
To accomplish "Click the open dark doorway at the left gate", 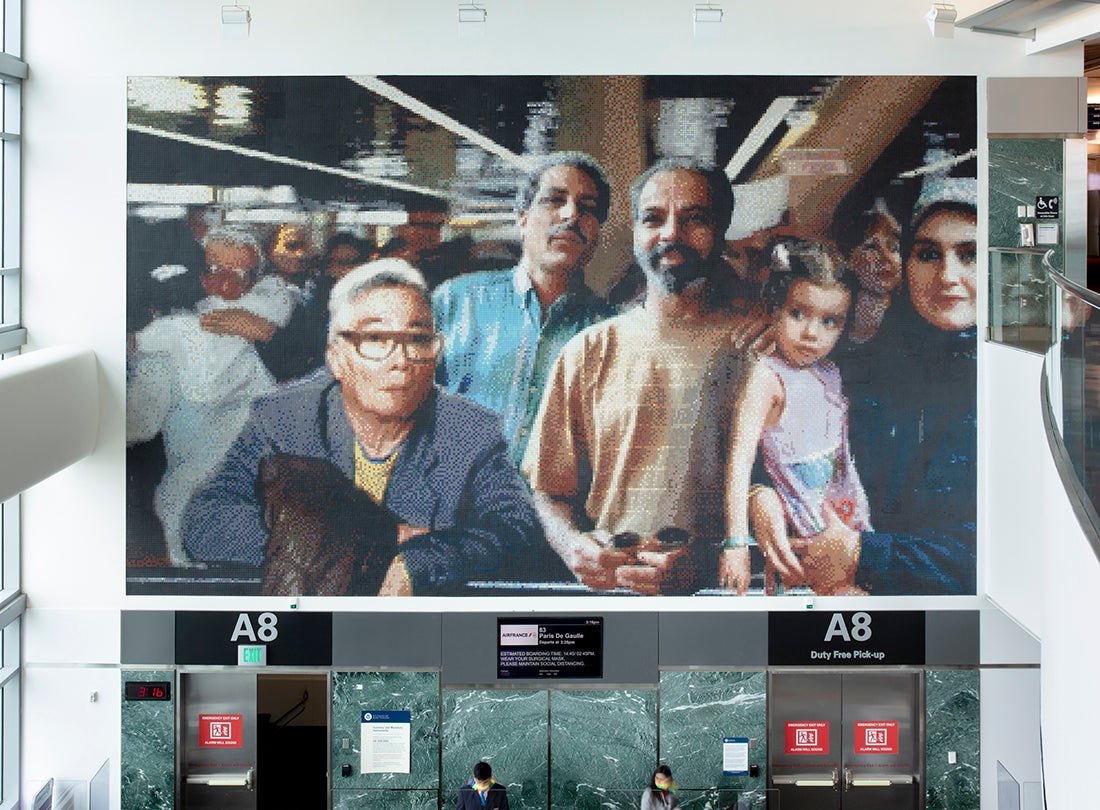I will [x=292, y=740].
